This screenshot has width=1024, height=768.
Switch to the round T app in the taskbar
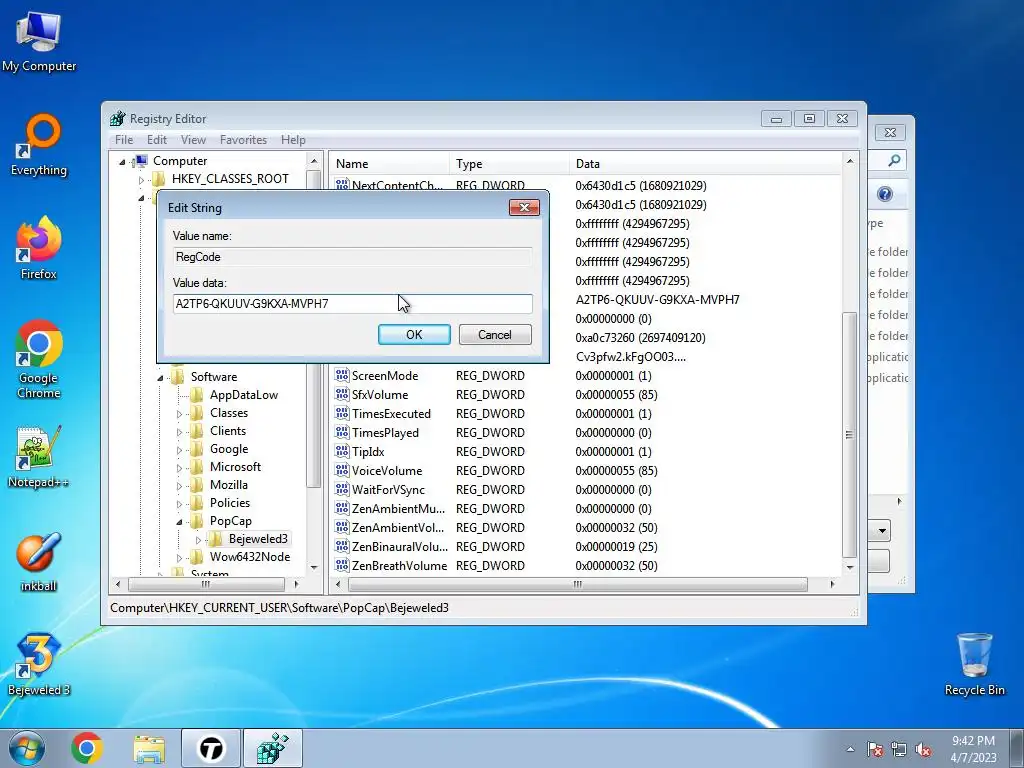tap(211, 748)
